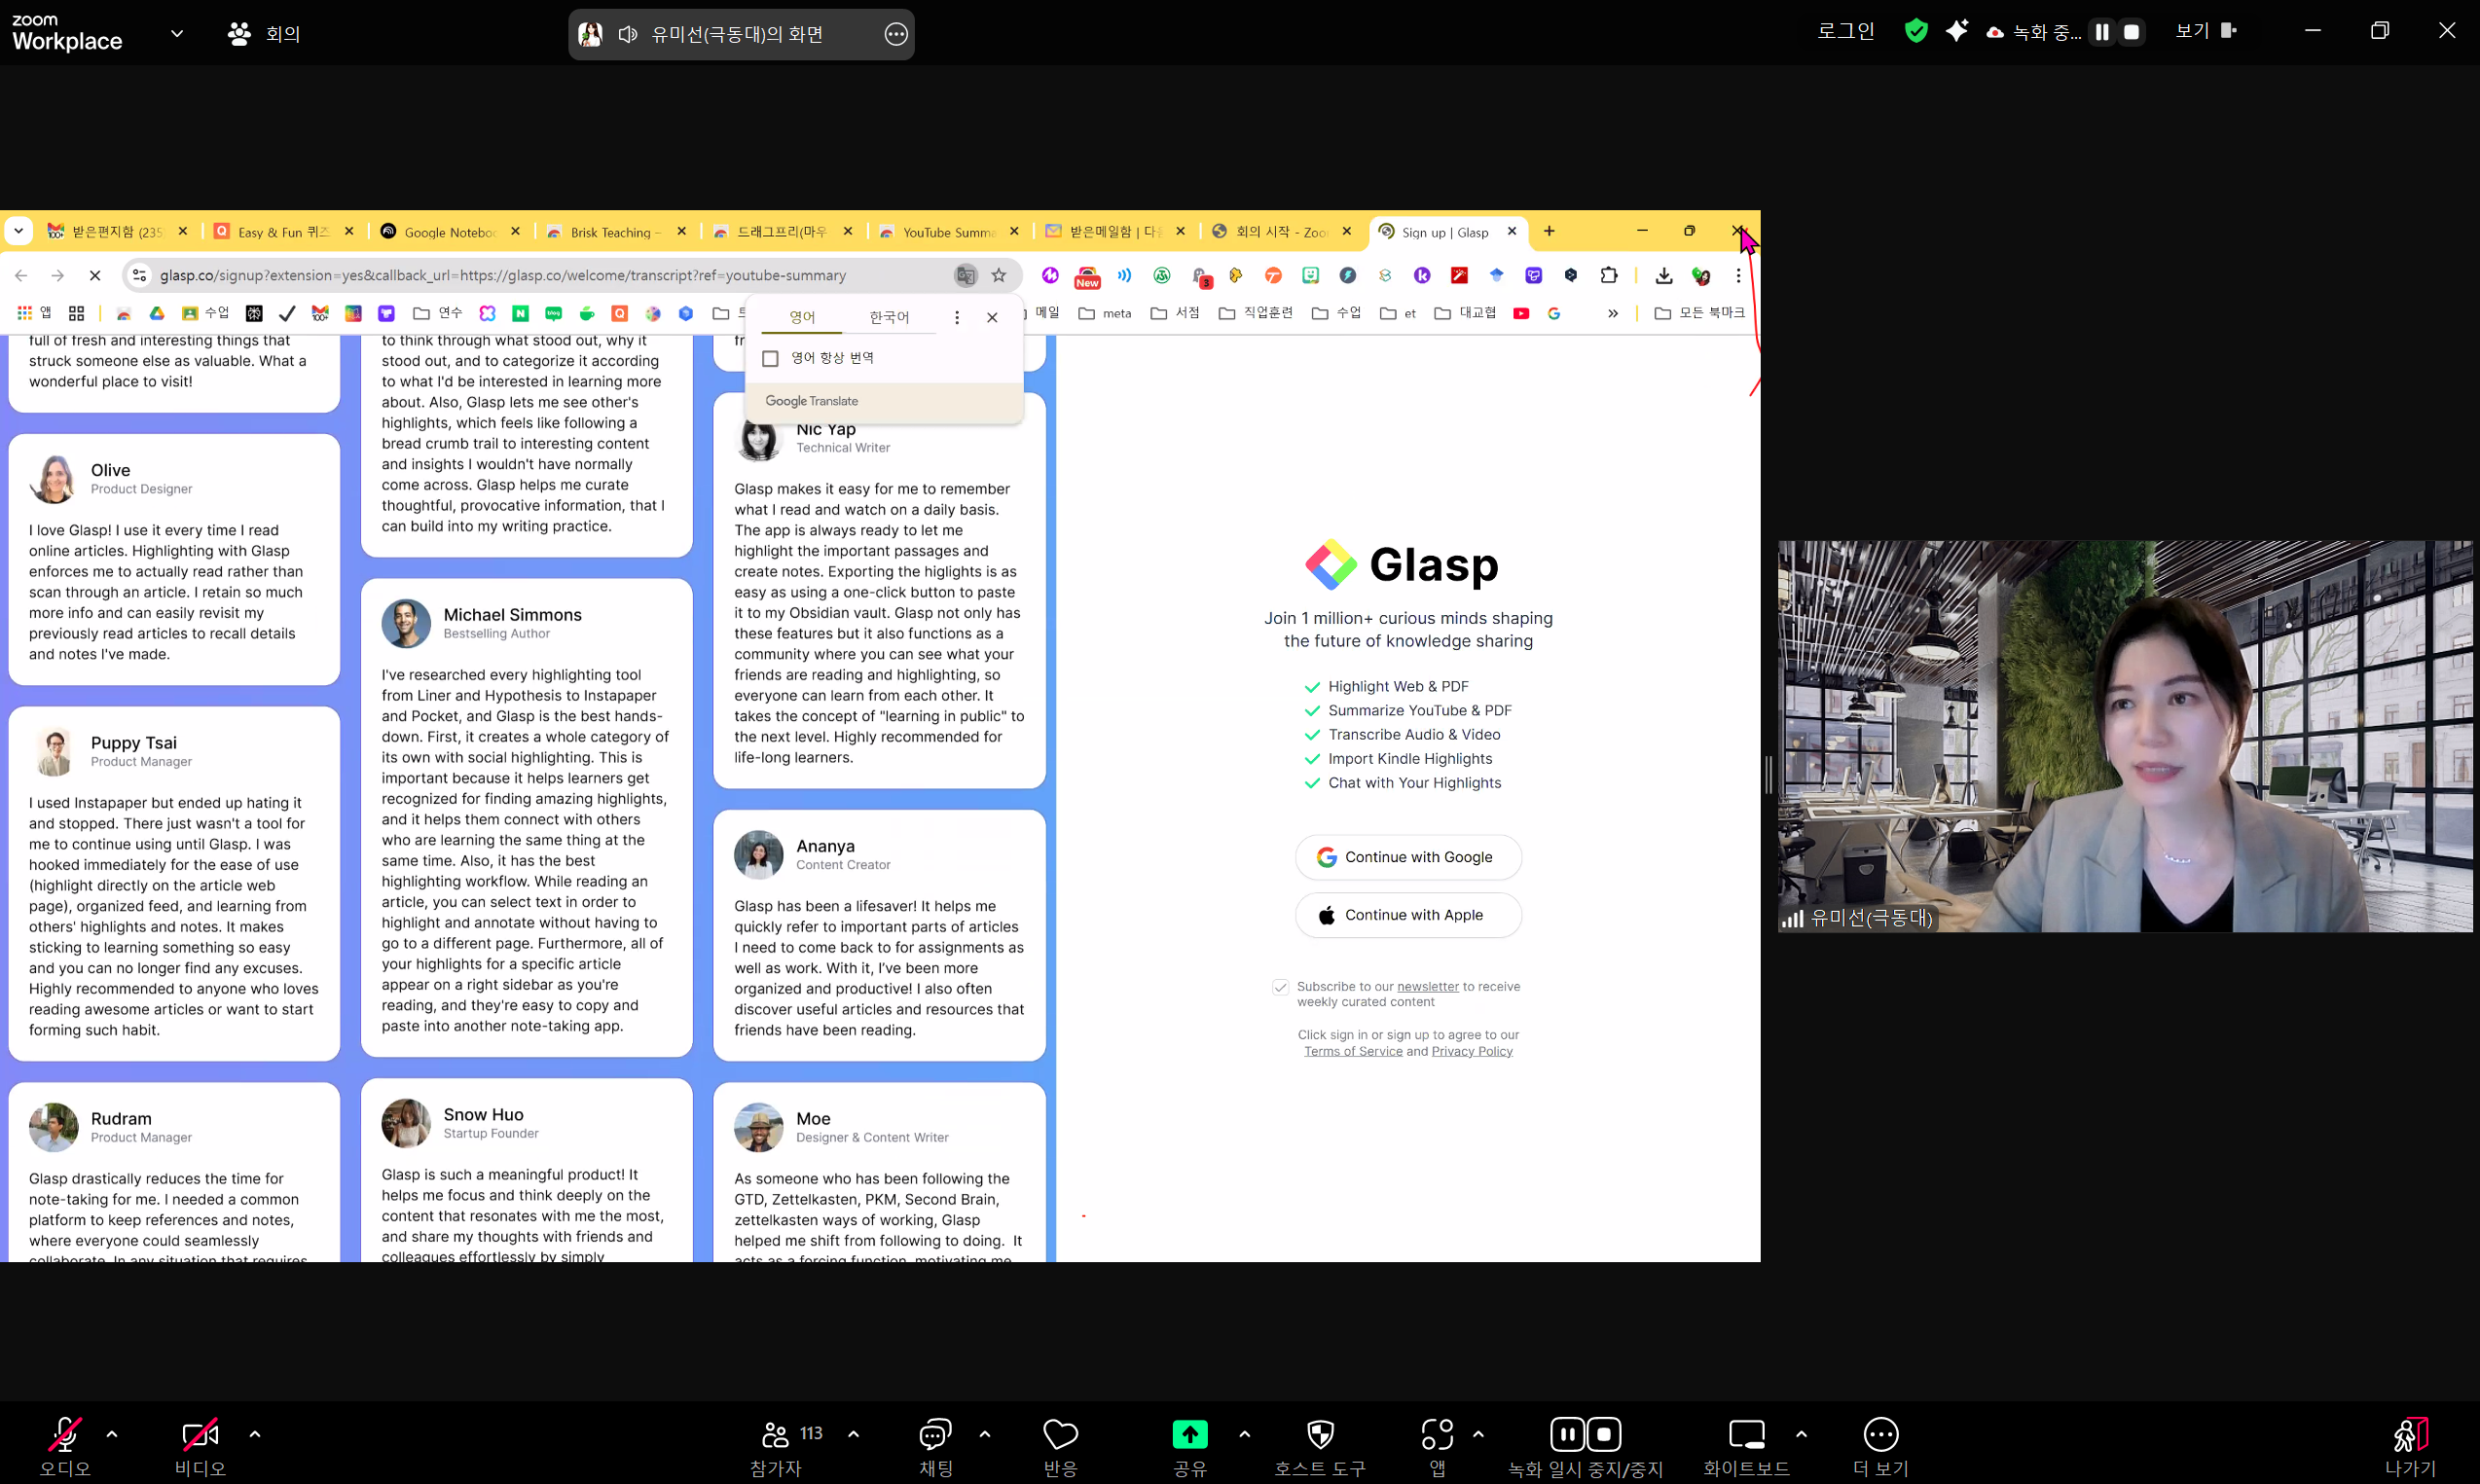Open the Zoom host tools shield
The height and width of the screenshot is (1484, 2480).
click(1320, 1434)
